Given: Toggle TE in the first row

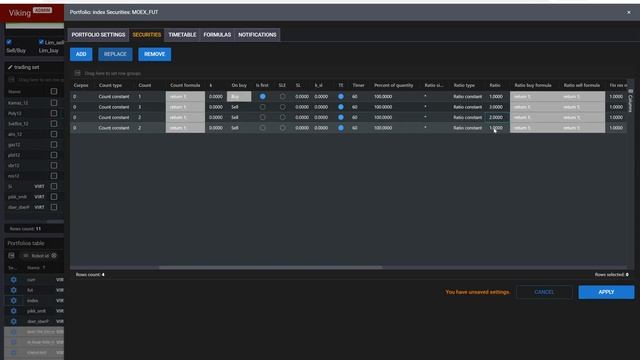Looking at the screenshot, I should tap(341, 97).
